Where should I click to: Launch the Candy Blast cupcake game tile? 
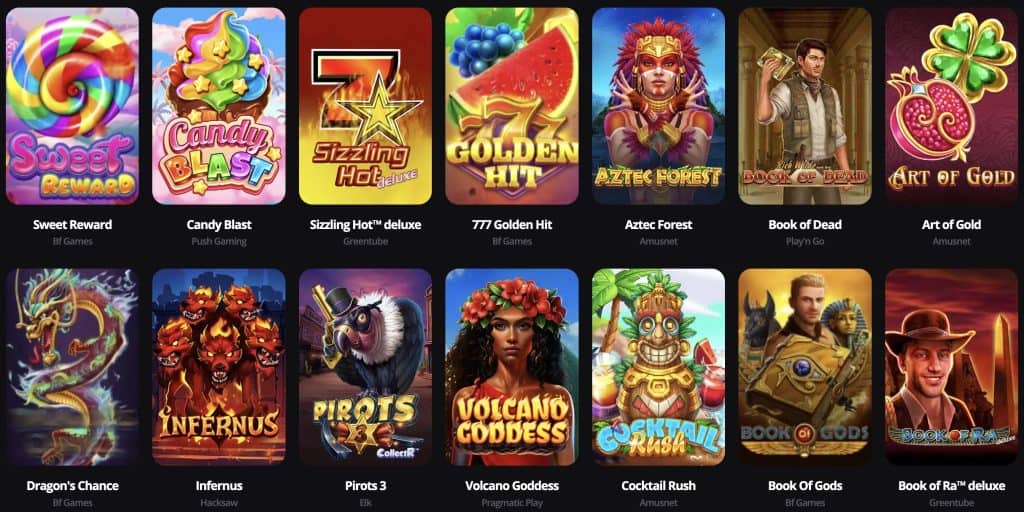tap(219, 106)
